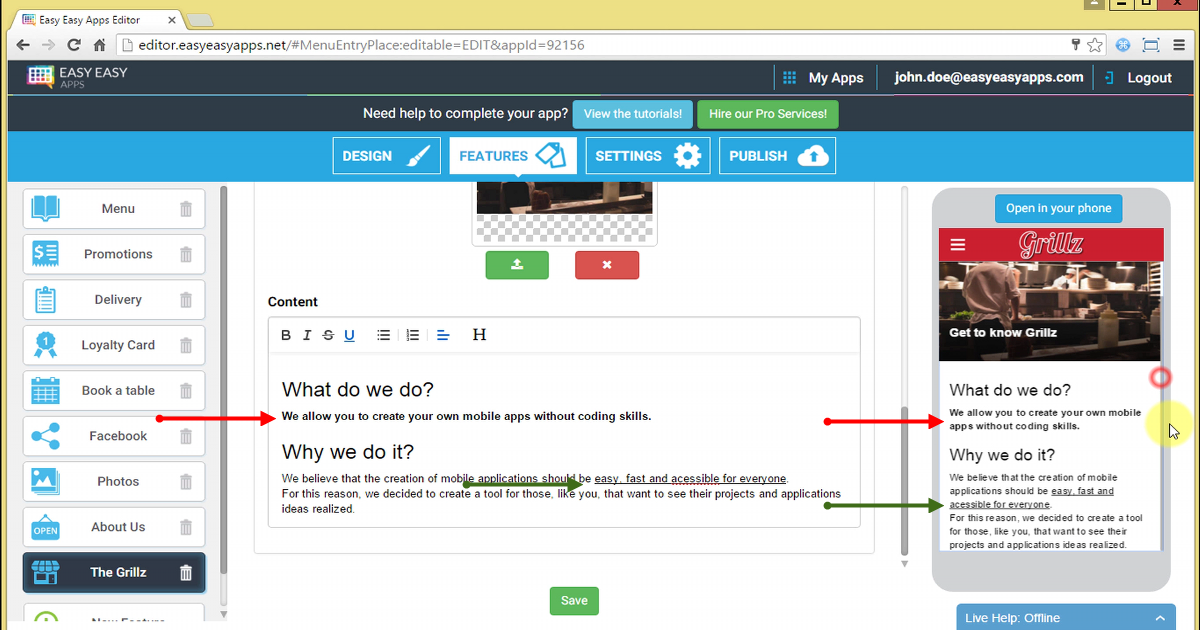Insert a numbered list
Screen dimensions: 1200x630
(413, 335)
